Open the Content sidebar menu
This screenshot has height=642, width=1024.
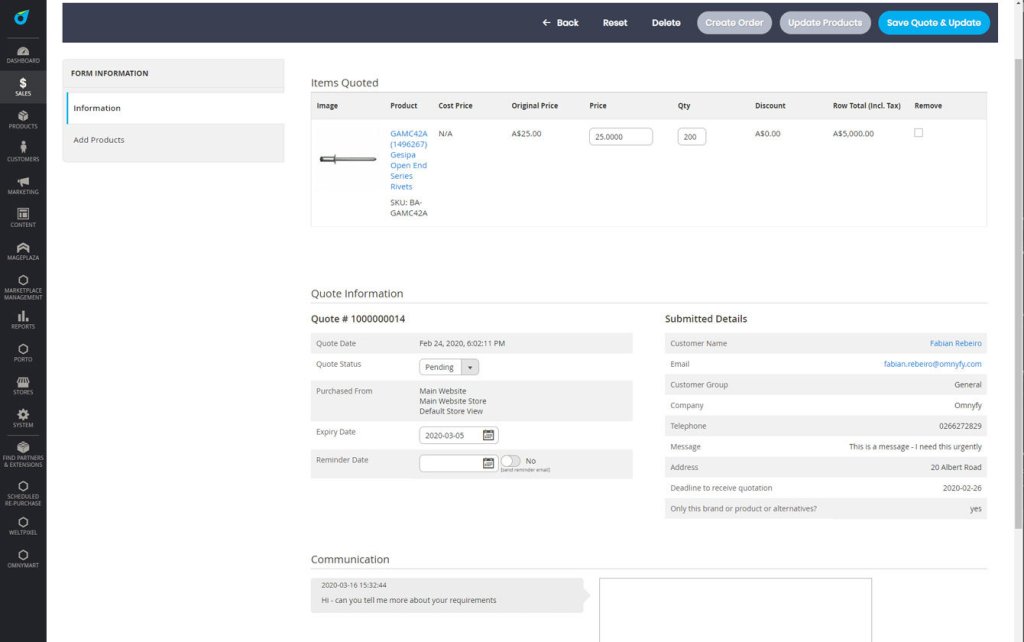point(23,217)
